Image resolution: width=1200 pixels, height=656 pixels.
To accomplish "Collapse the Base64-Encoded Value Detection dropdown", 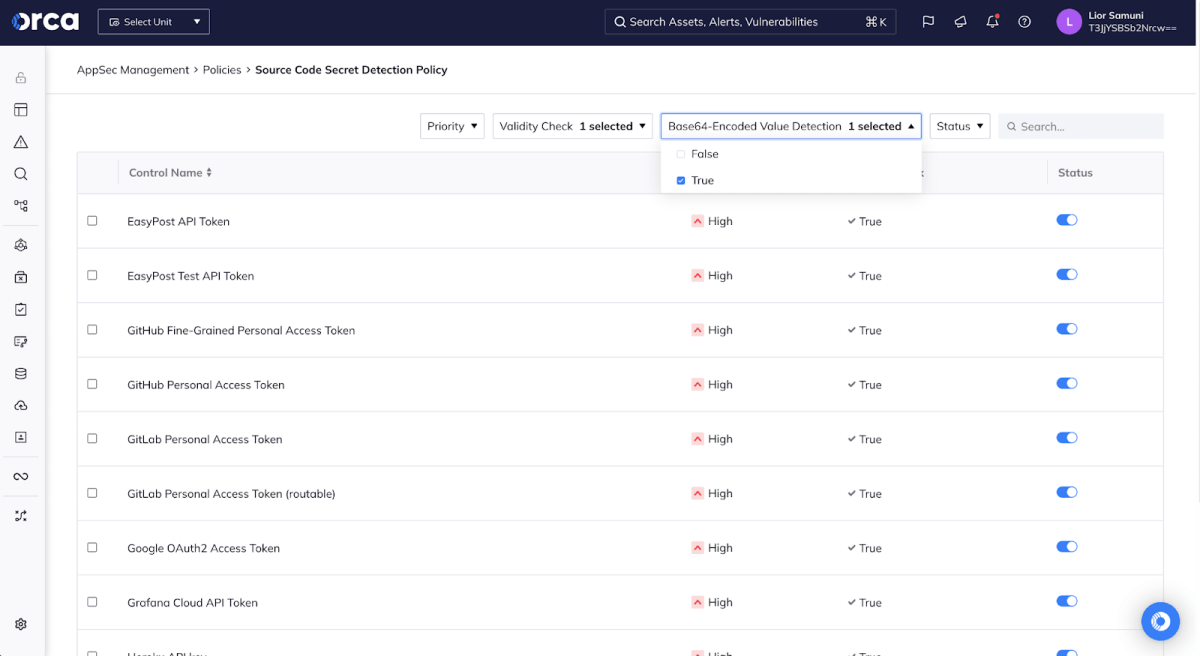I will click(791, 126).
